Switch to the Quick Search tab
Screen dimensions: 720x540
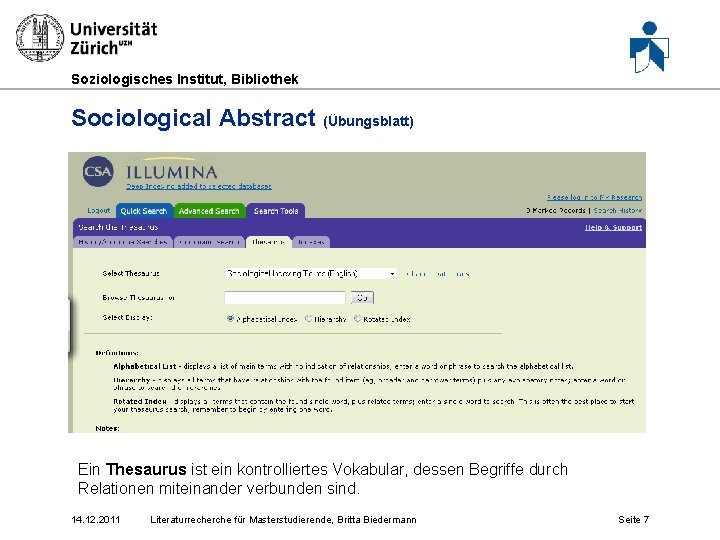144,211
